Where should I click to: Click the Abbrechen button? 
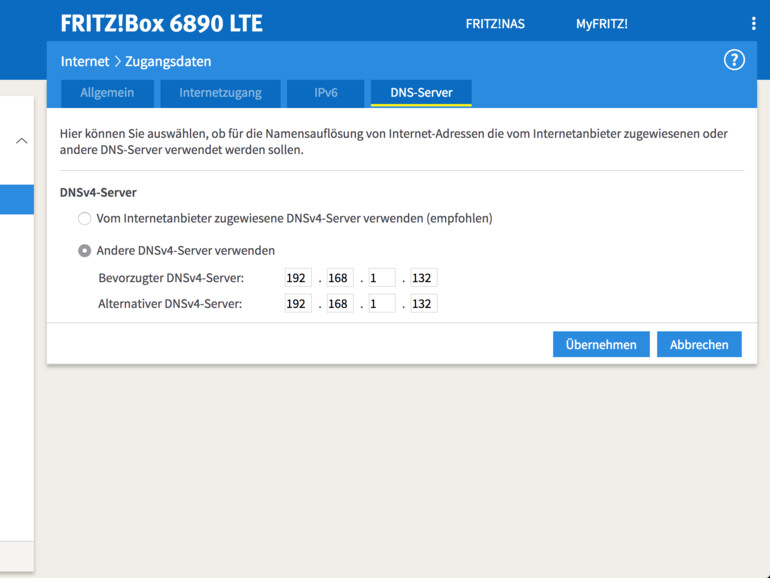[699, 344]
